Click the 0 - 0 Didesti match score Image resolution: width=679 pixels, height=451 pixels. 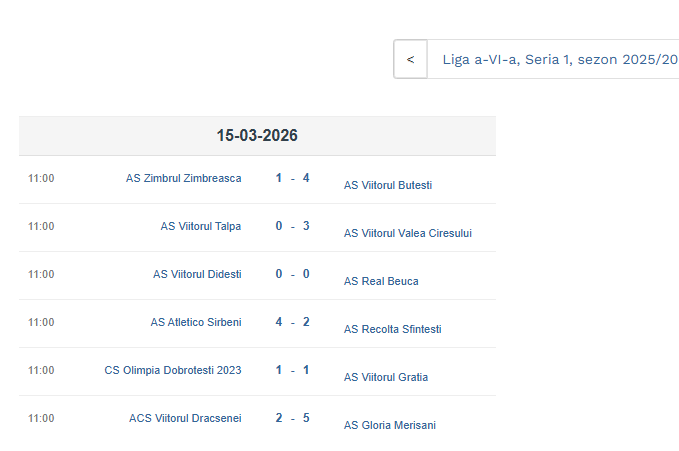point(293,274)
